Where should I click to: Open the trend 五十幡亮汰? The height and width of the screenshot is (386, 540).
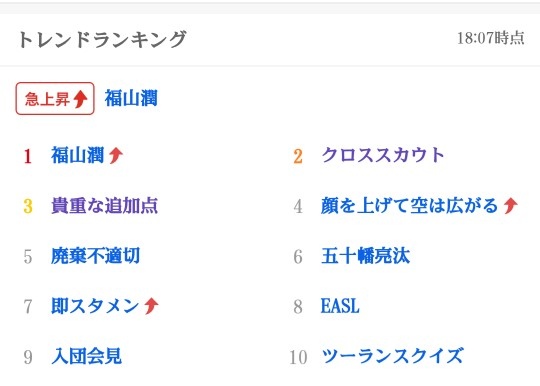(x=365, y=256)
